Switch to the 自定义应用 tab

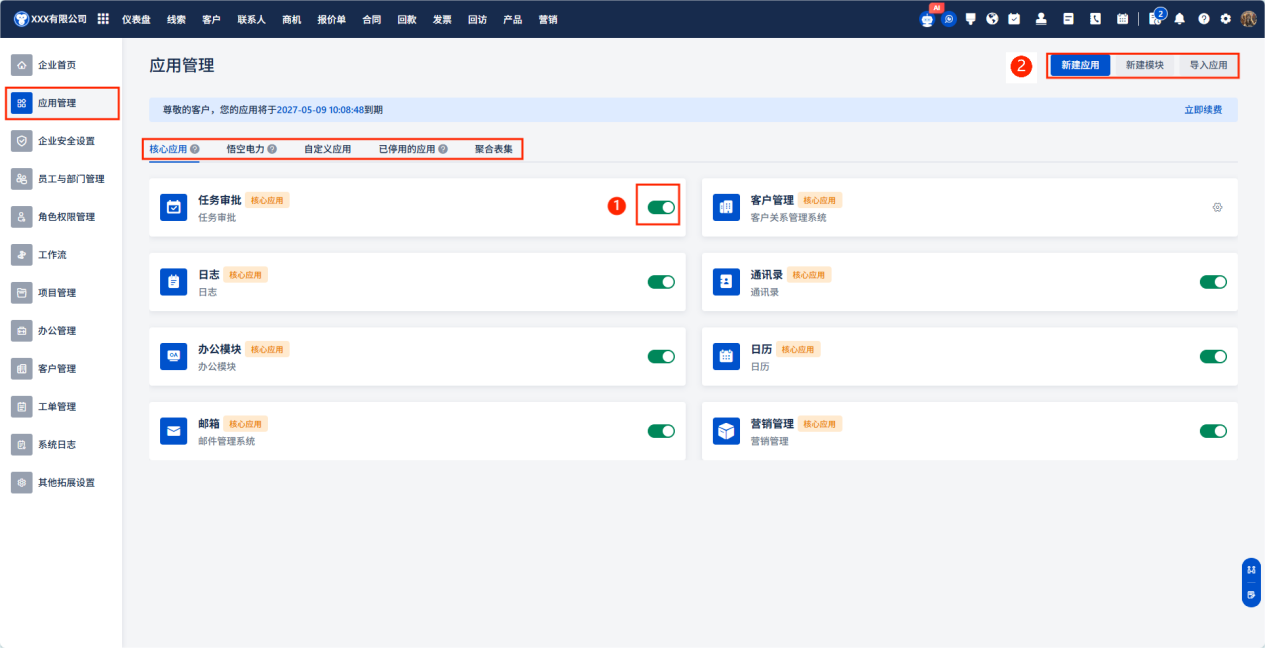327,149
